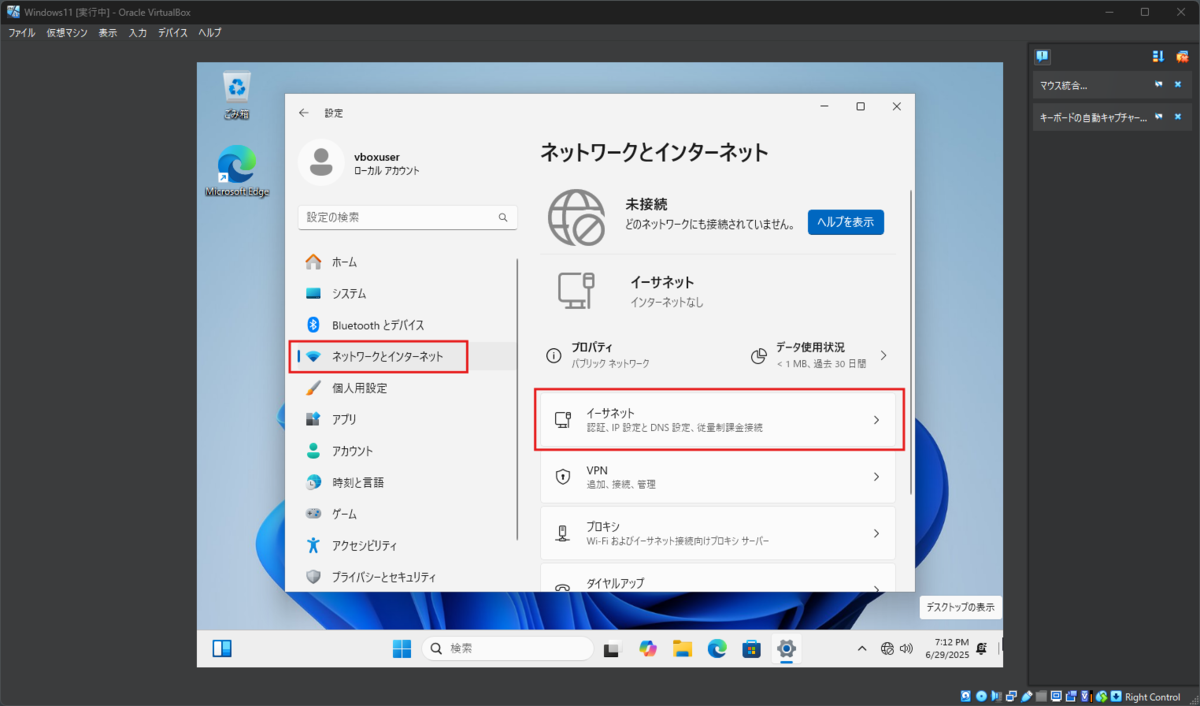Click the clear all notifications icon

(1181, 56)
